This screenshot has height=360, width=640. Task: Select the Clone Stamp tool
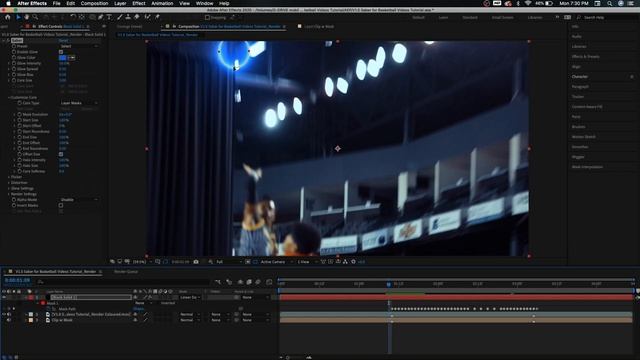(128, 17)
